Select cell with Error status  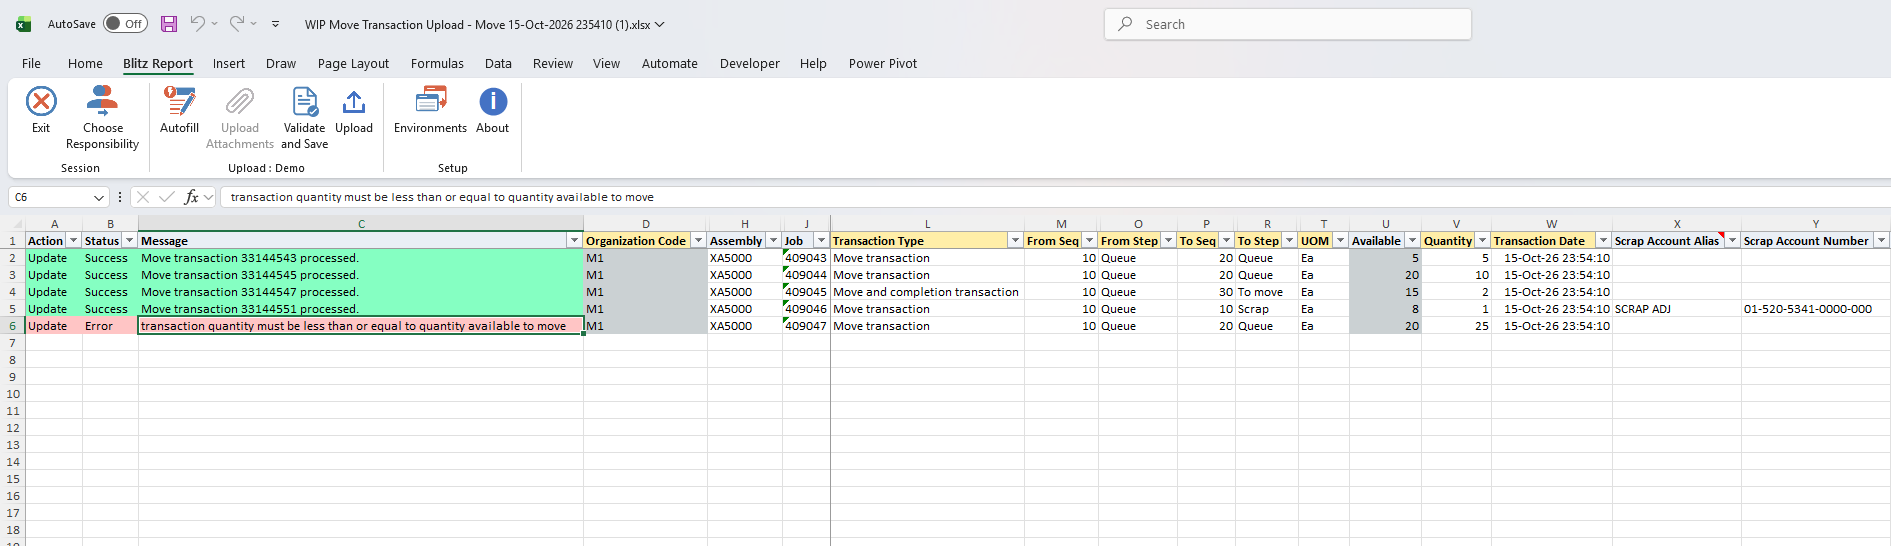(x=110, y=326)
